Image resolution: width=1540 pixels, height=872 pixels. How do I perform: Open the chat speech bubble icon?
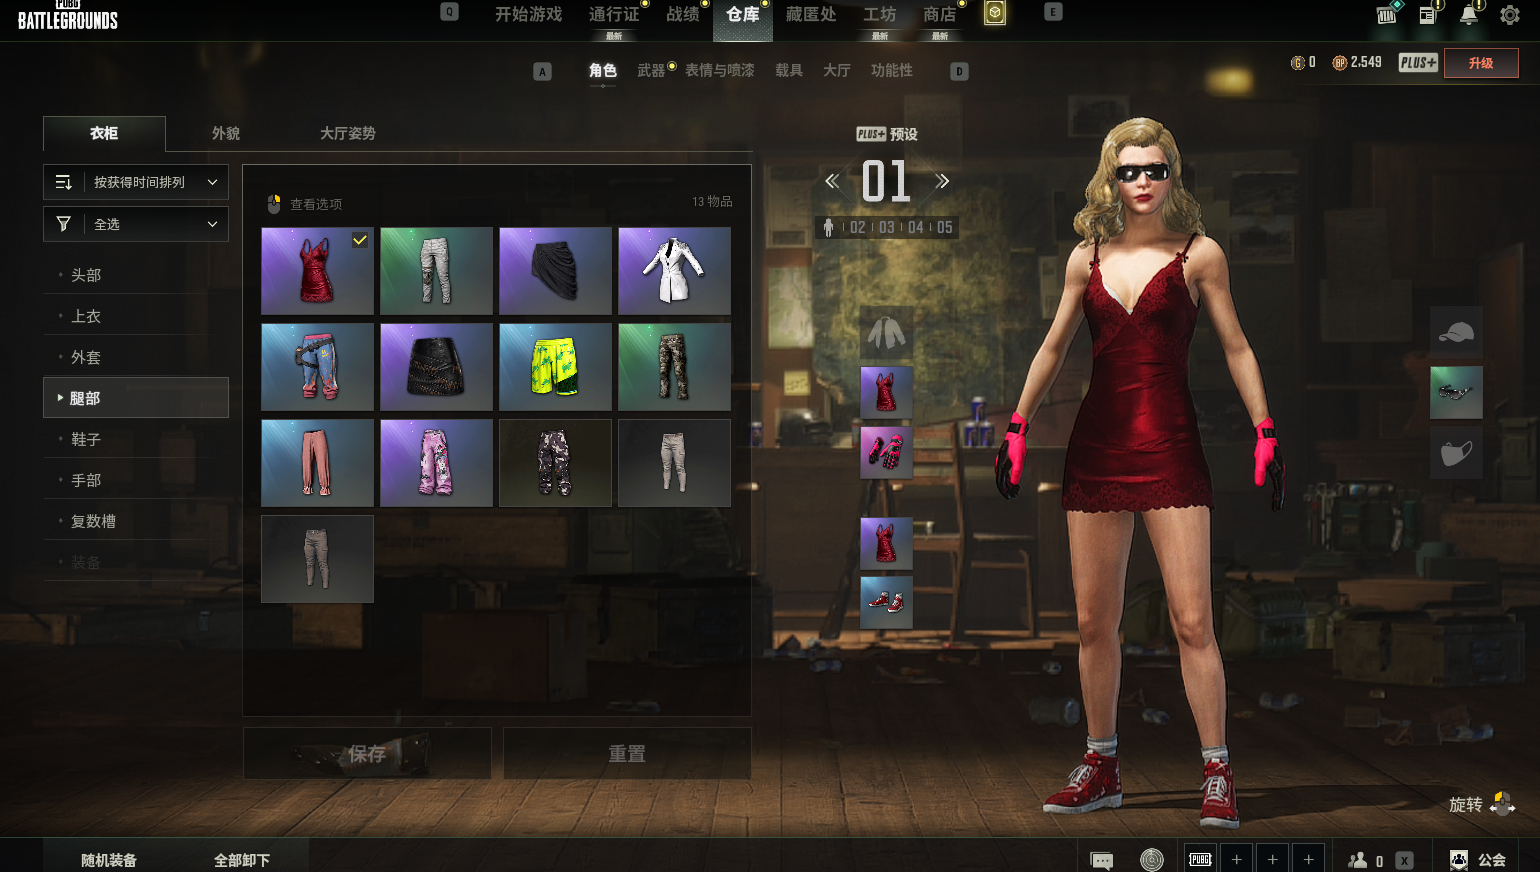point(1101,860)
